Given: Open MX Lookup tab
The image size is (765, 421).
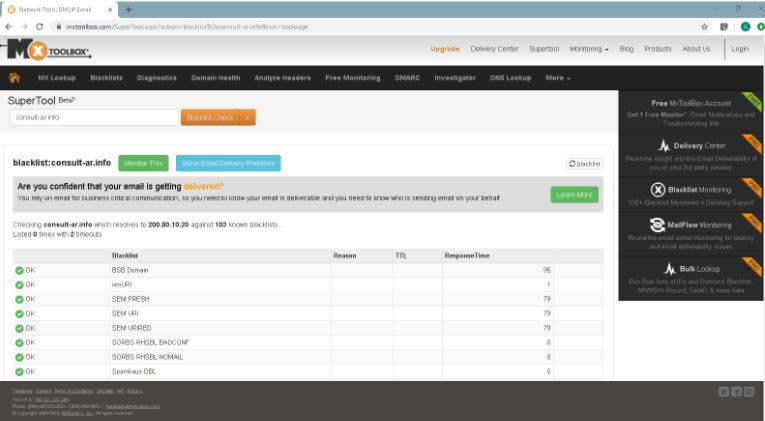Looking at the screenshot, I should 57,78.
